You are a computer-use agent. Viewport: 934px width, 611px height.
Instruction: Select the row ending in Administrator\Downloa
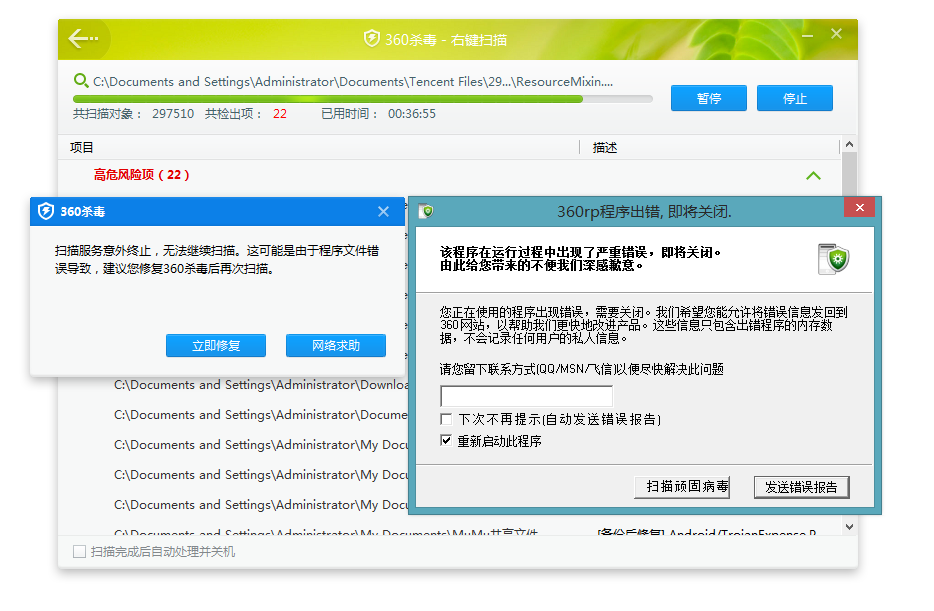[x=261, y=385]
